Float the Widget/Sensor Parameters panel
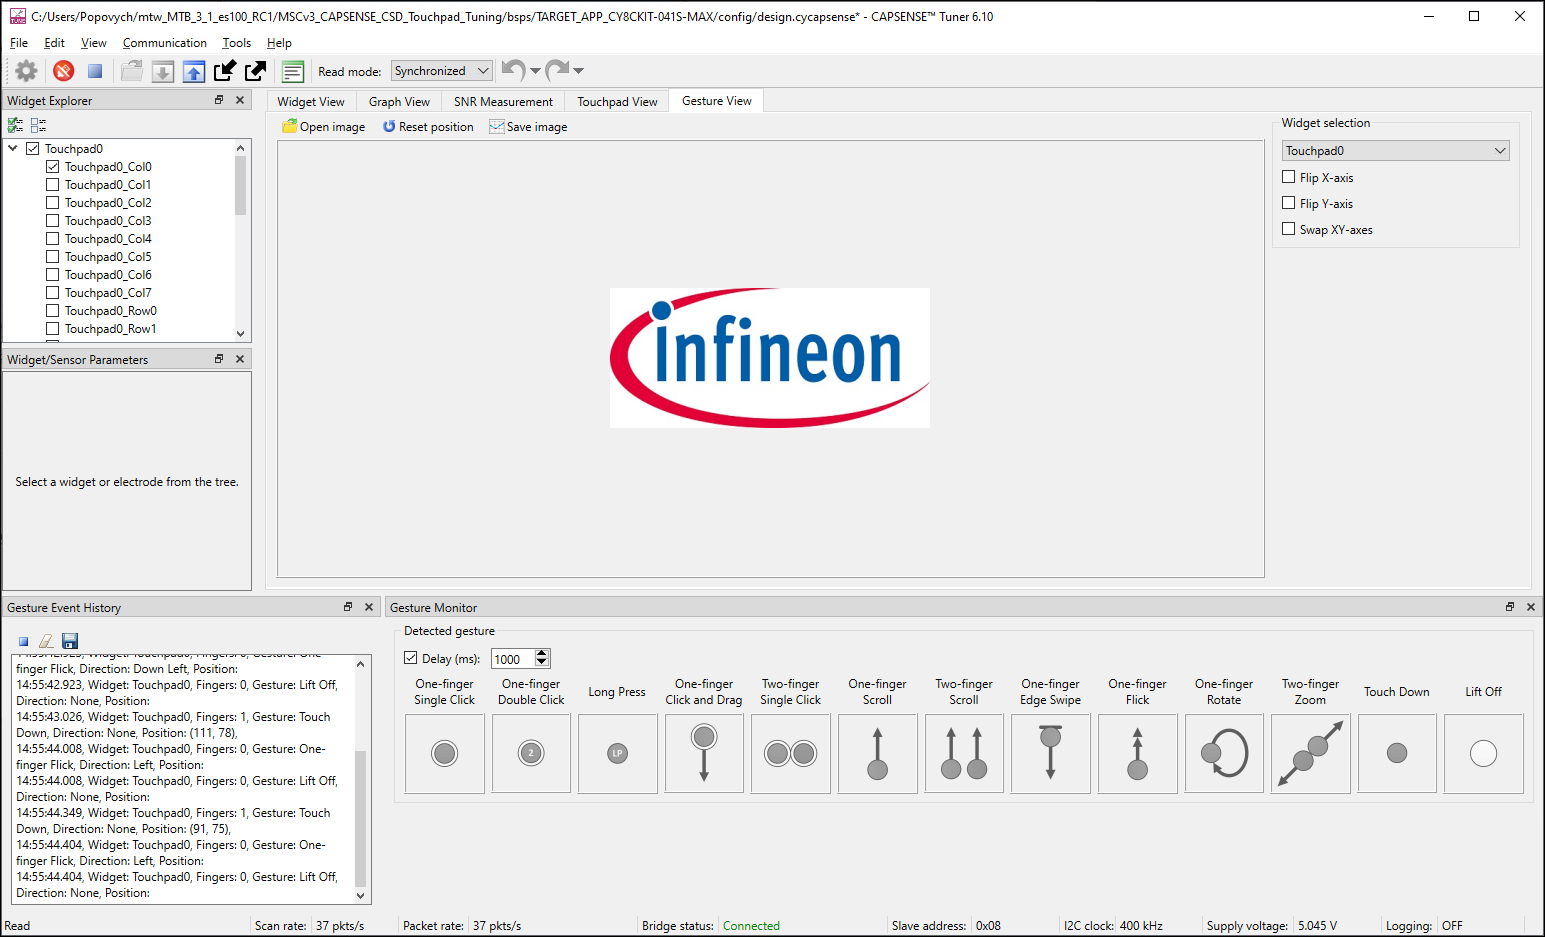Screen dimensions: 1545x937 [219, 359]
